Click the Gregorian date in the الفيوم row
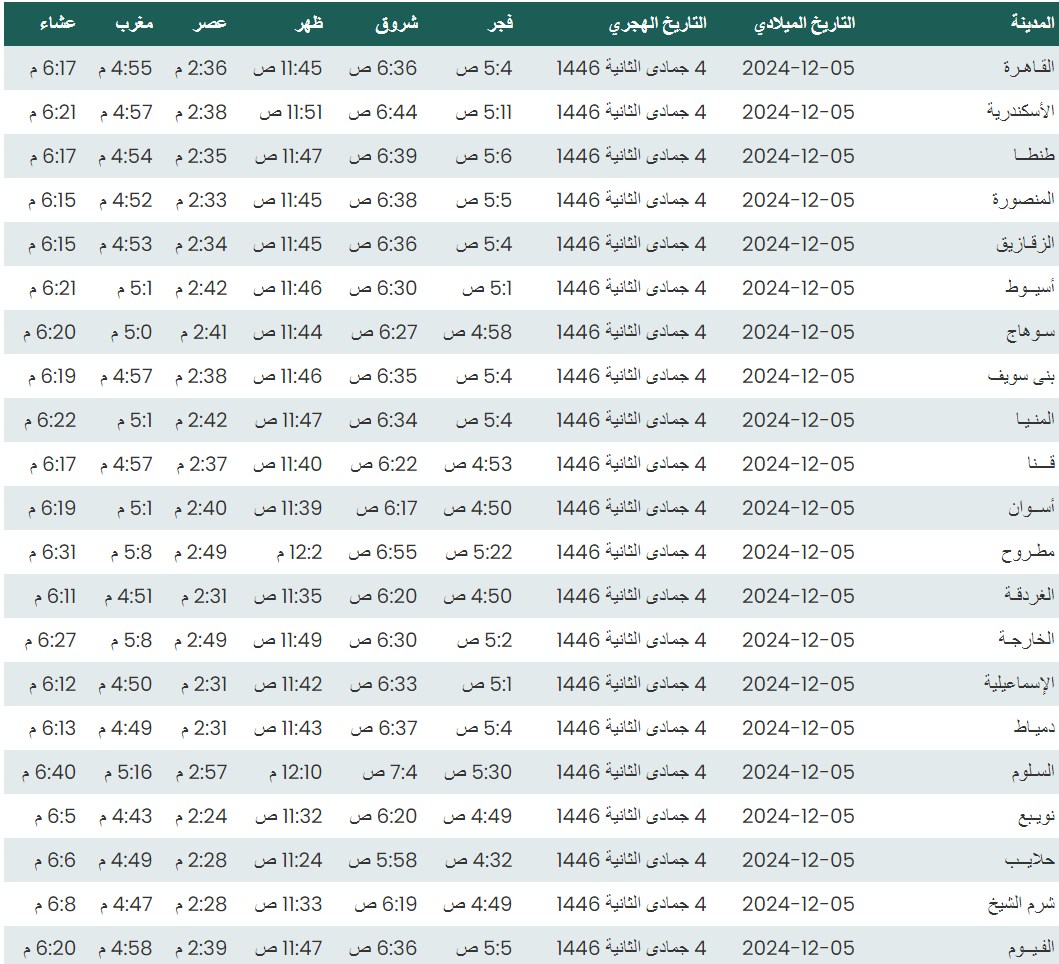 pyautogui.click(x=798, y=948)
